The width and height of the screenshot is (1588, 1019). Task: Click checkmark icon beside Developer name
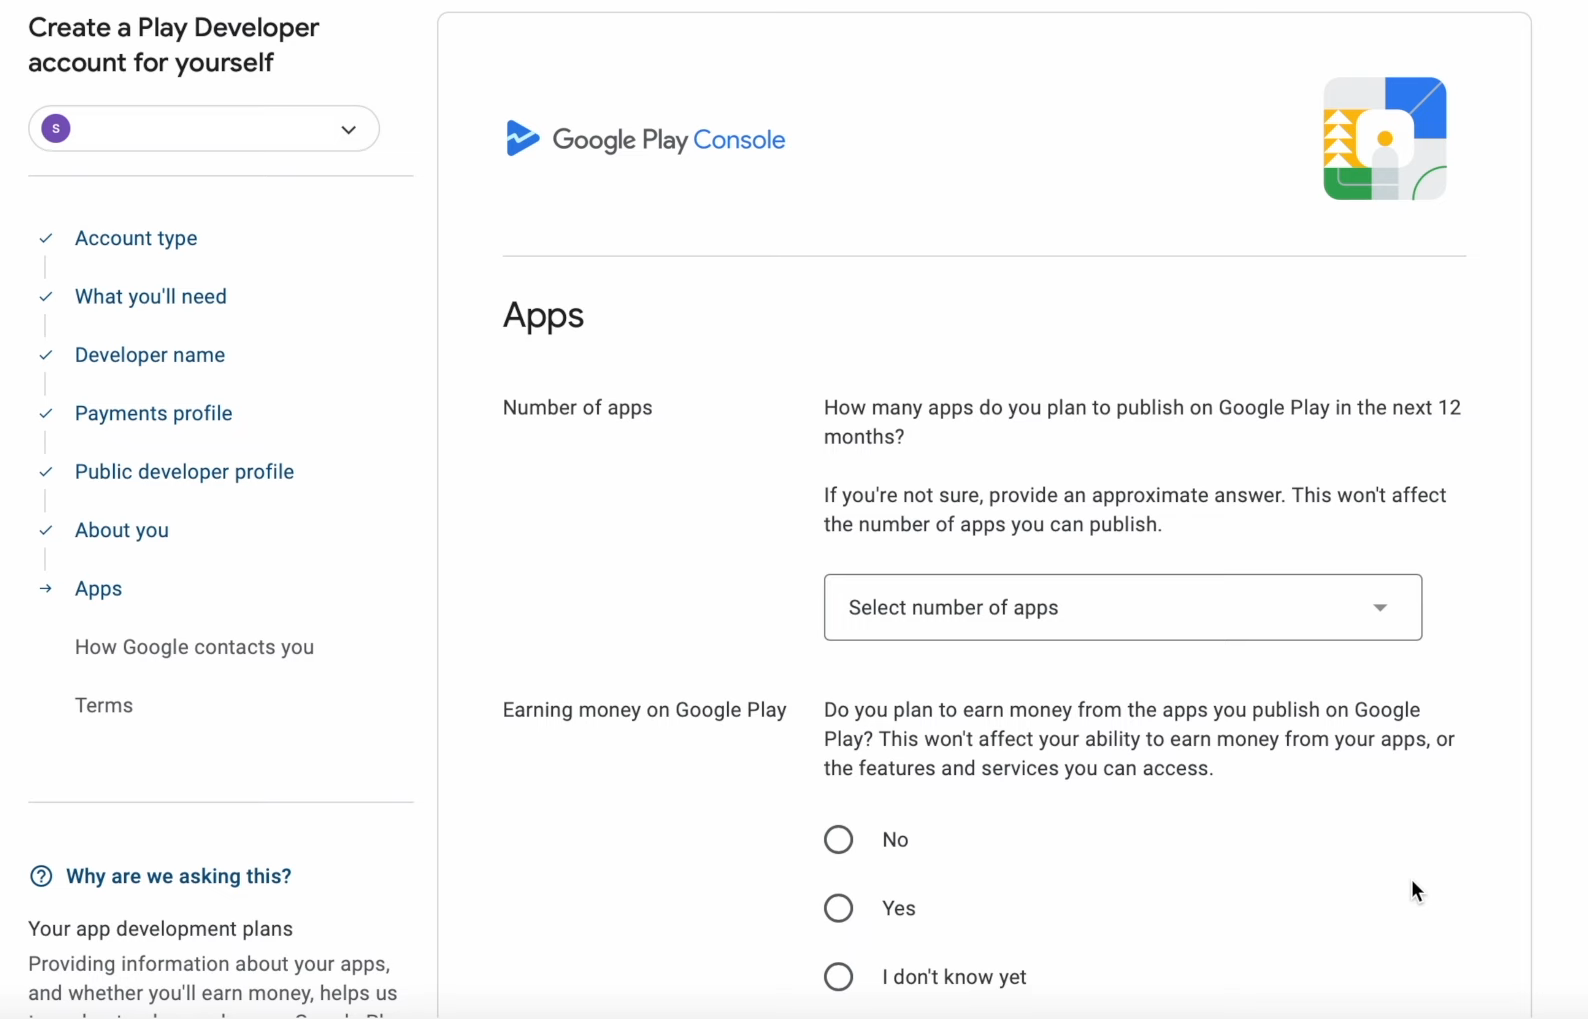tap(46, 355)
